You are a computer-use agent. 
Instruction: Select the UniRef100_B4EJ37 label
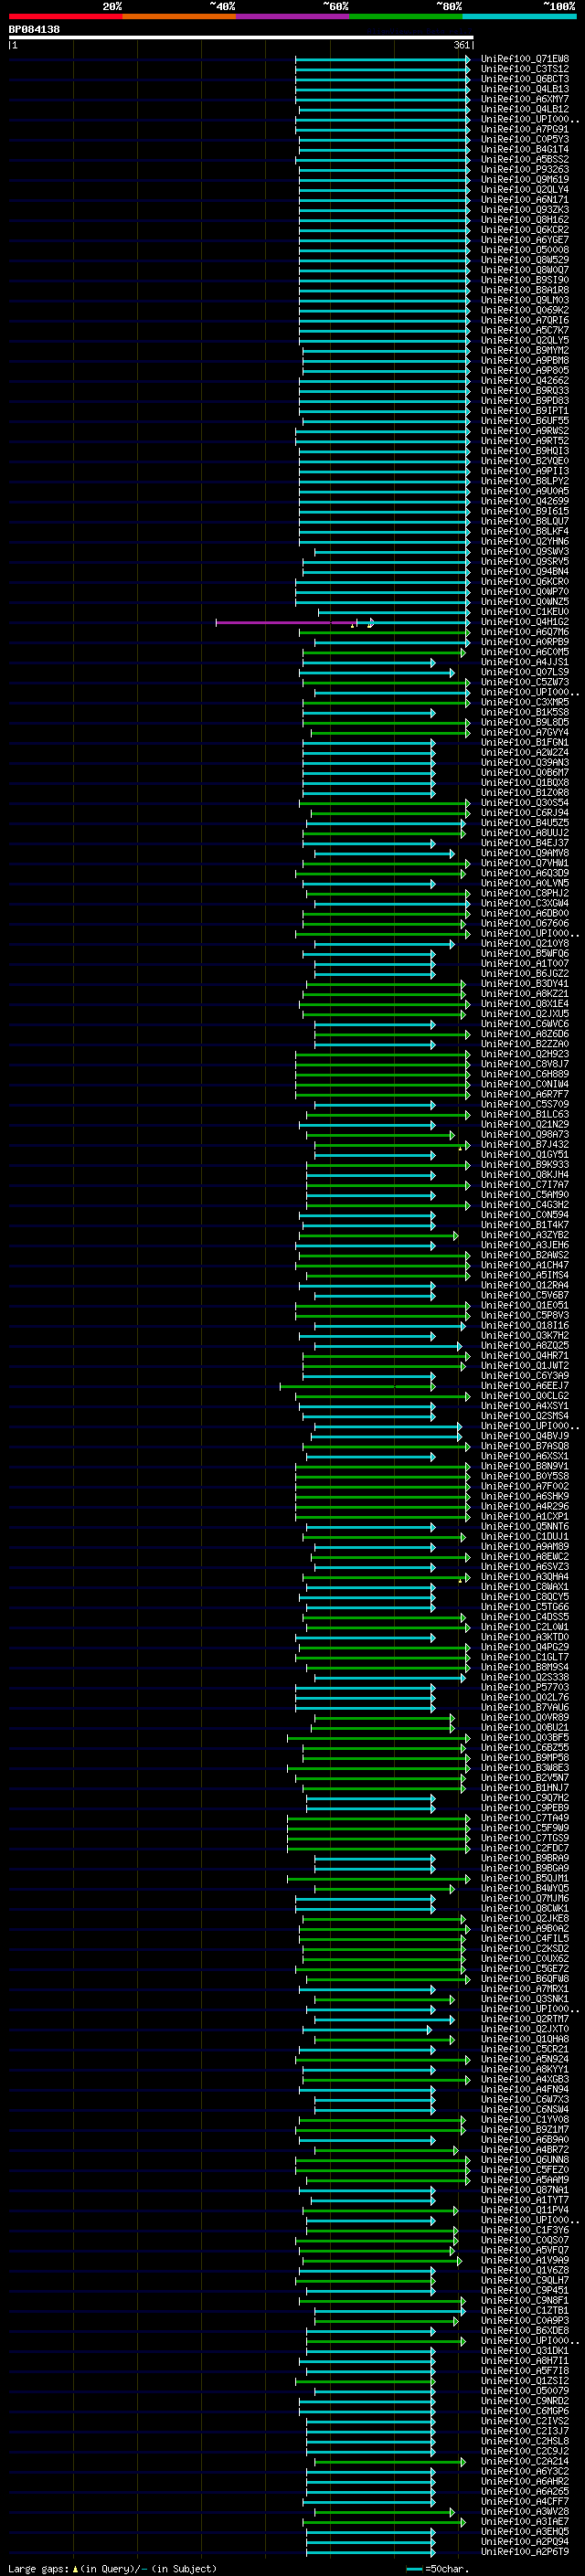pyautogui.click(x=525, y=843)
